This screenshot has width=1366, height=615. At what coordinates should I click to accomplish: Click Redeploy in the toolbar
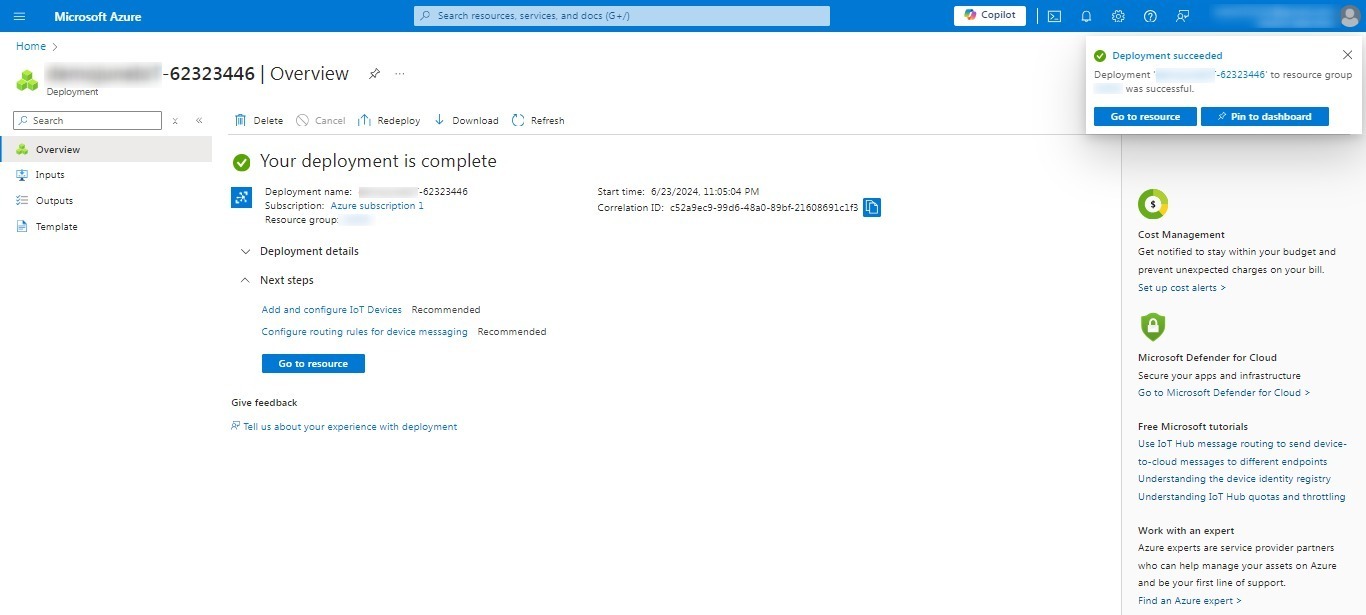[389, 121]
